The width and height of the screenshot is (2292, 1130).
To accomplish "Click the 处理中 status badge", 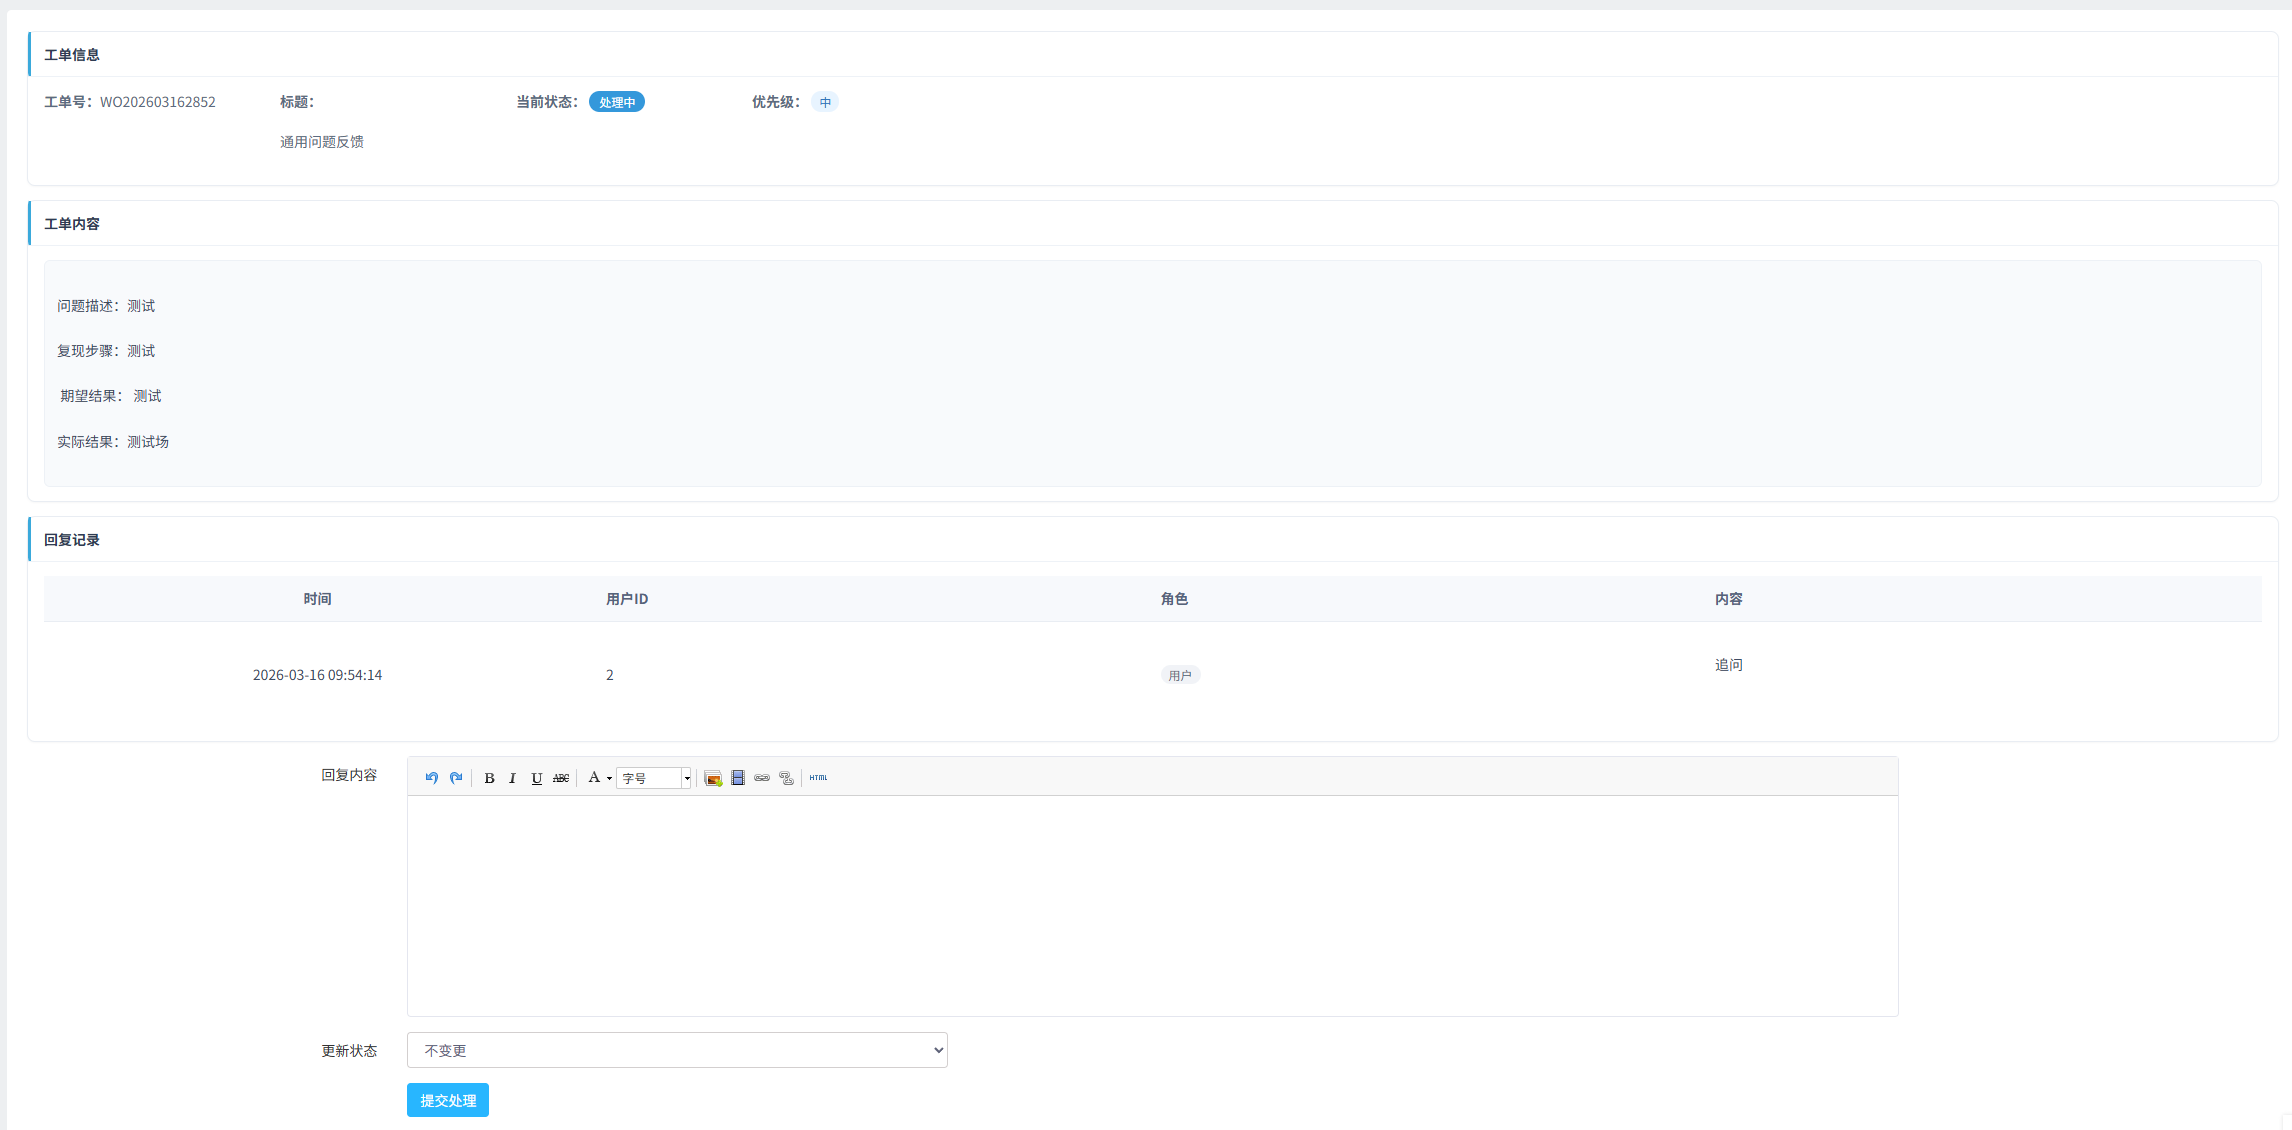I will point(617,102).
